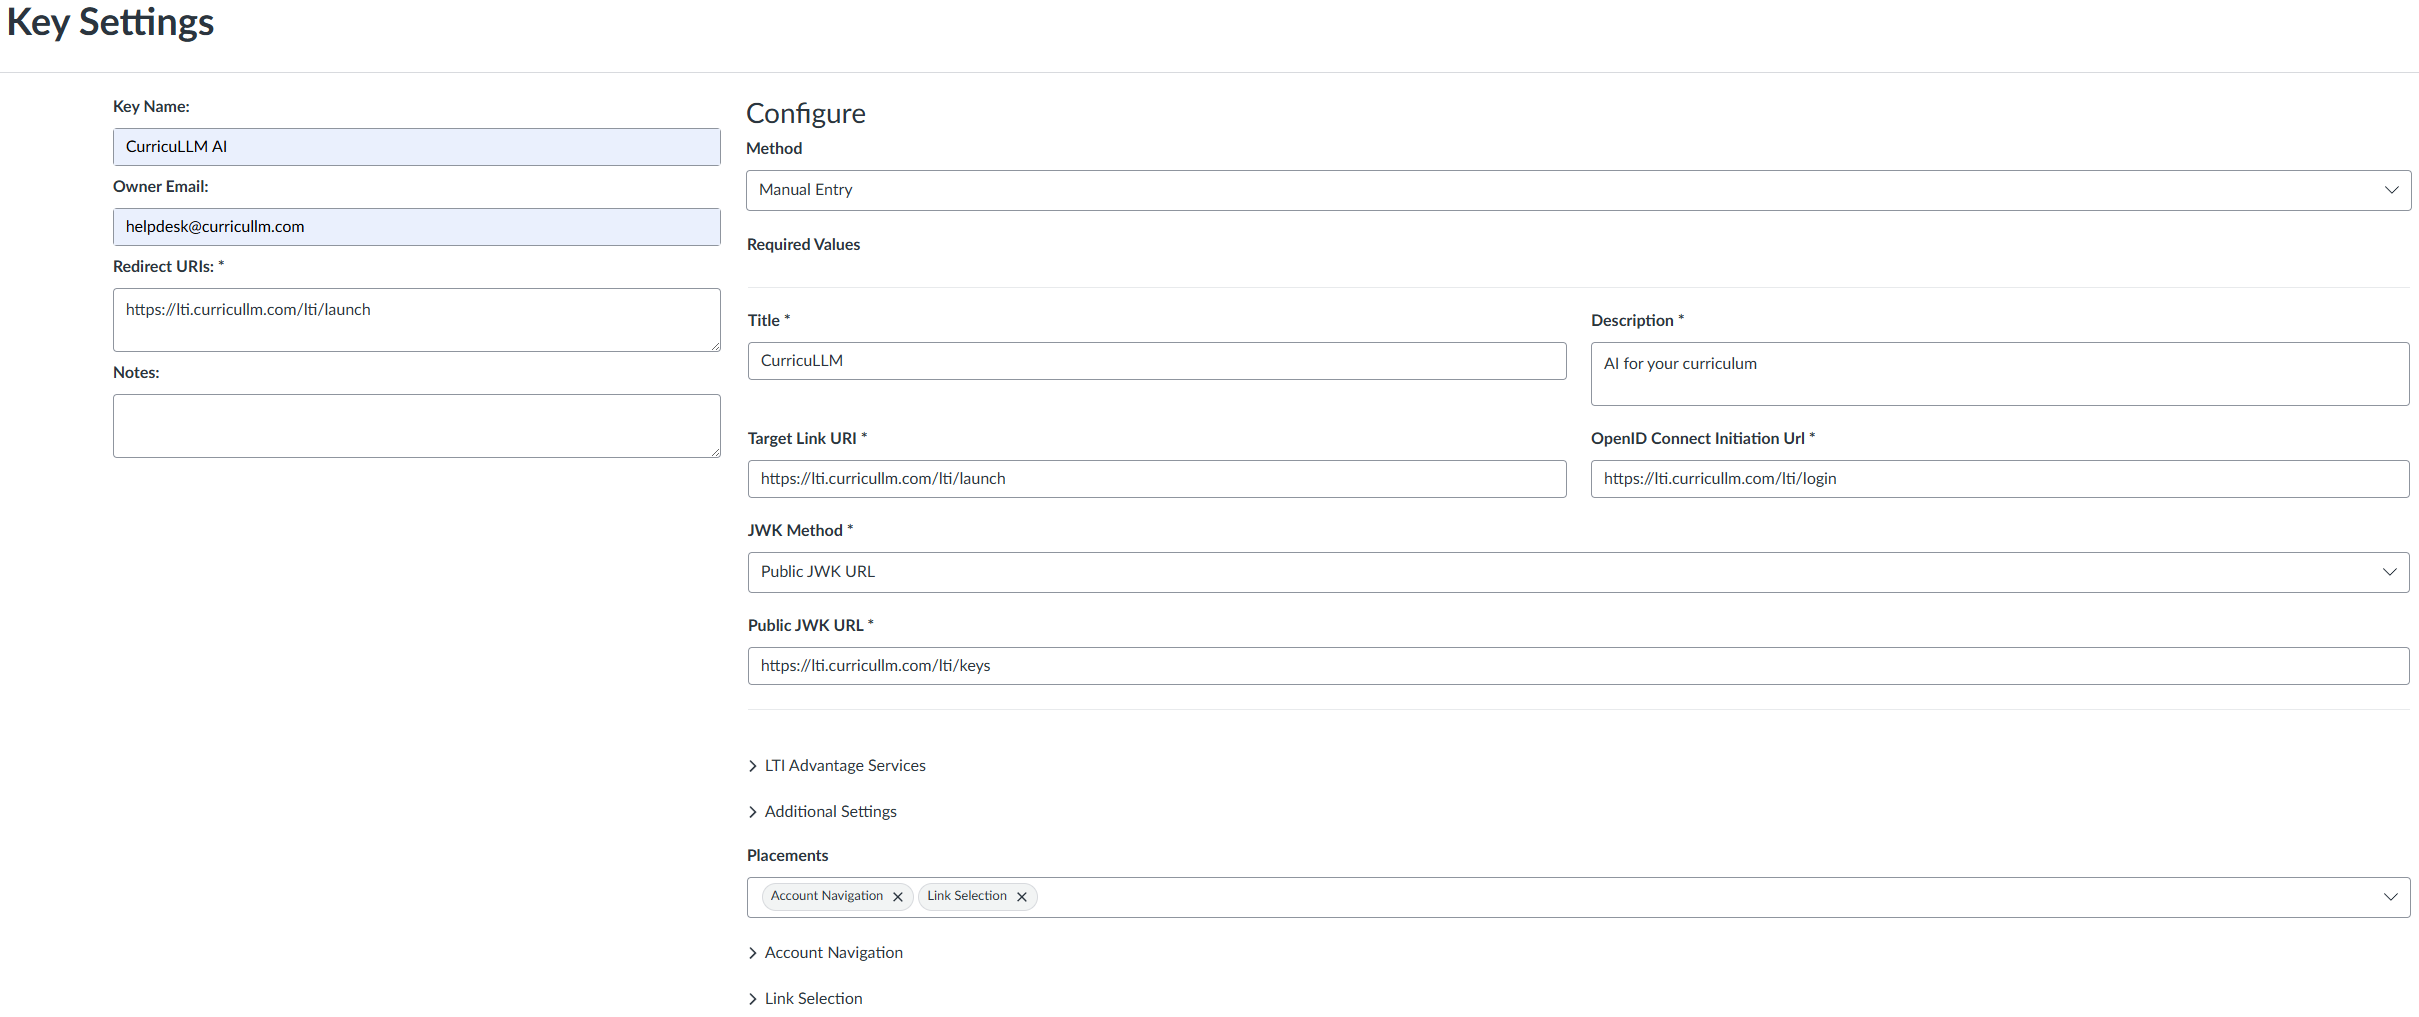Select the Target Link URI field

coord(1155,478)
